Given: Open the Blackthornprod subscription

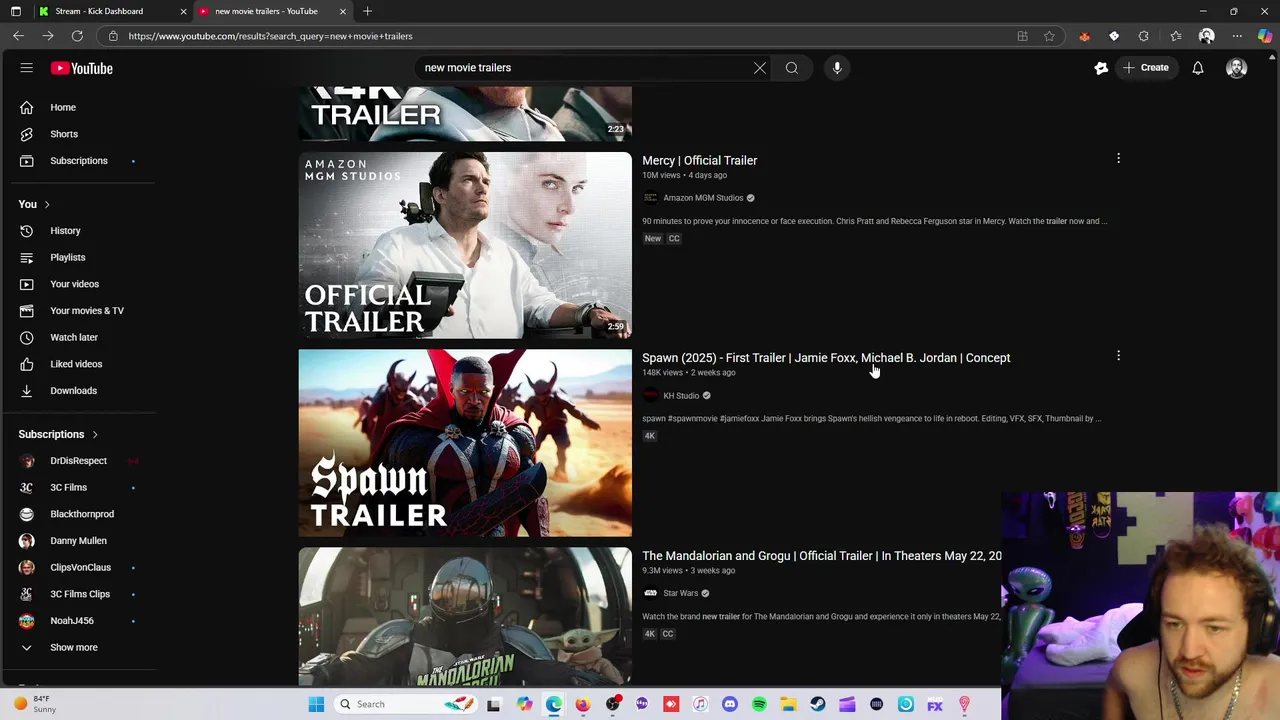Looking at the screenshot, I should (80, 514).
